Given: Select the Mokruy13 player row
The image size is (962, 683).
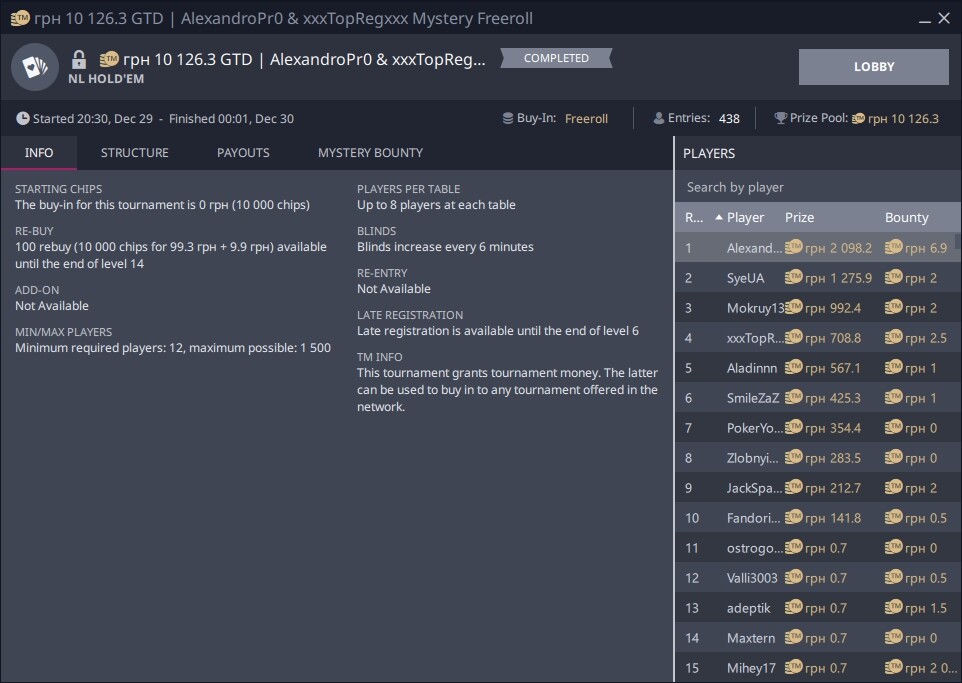Looking at the screenshot, I should [755, 308].
